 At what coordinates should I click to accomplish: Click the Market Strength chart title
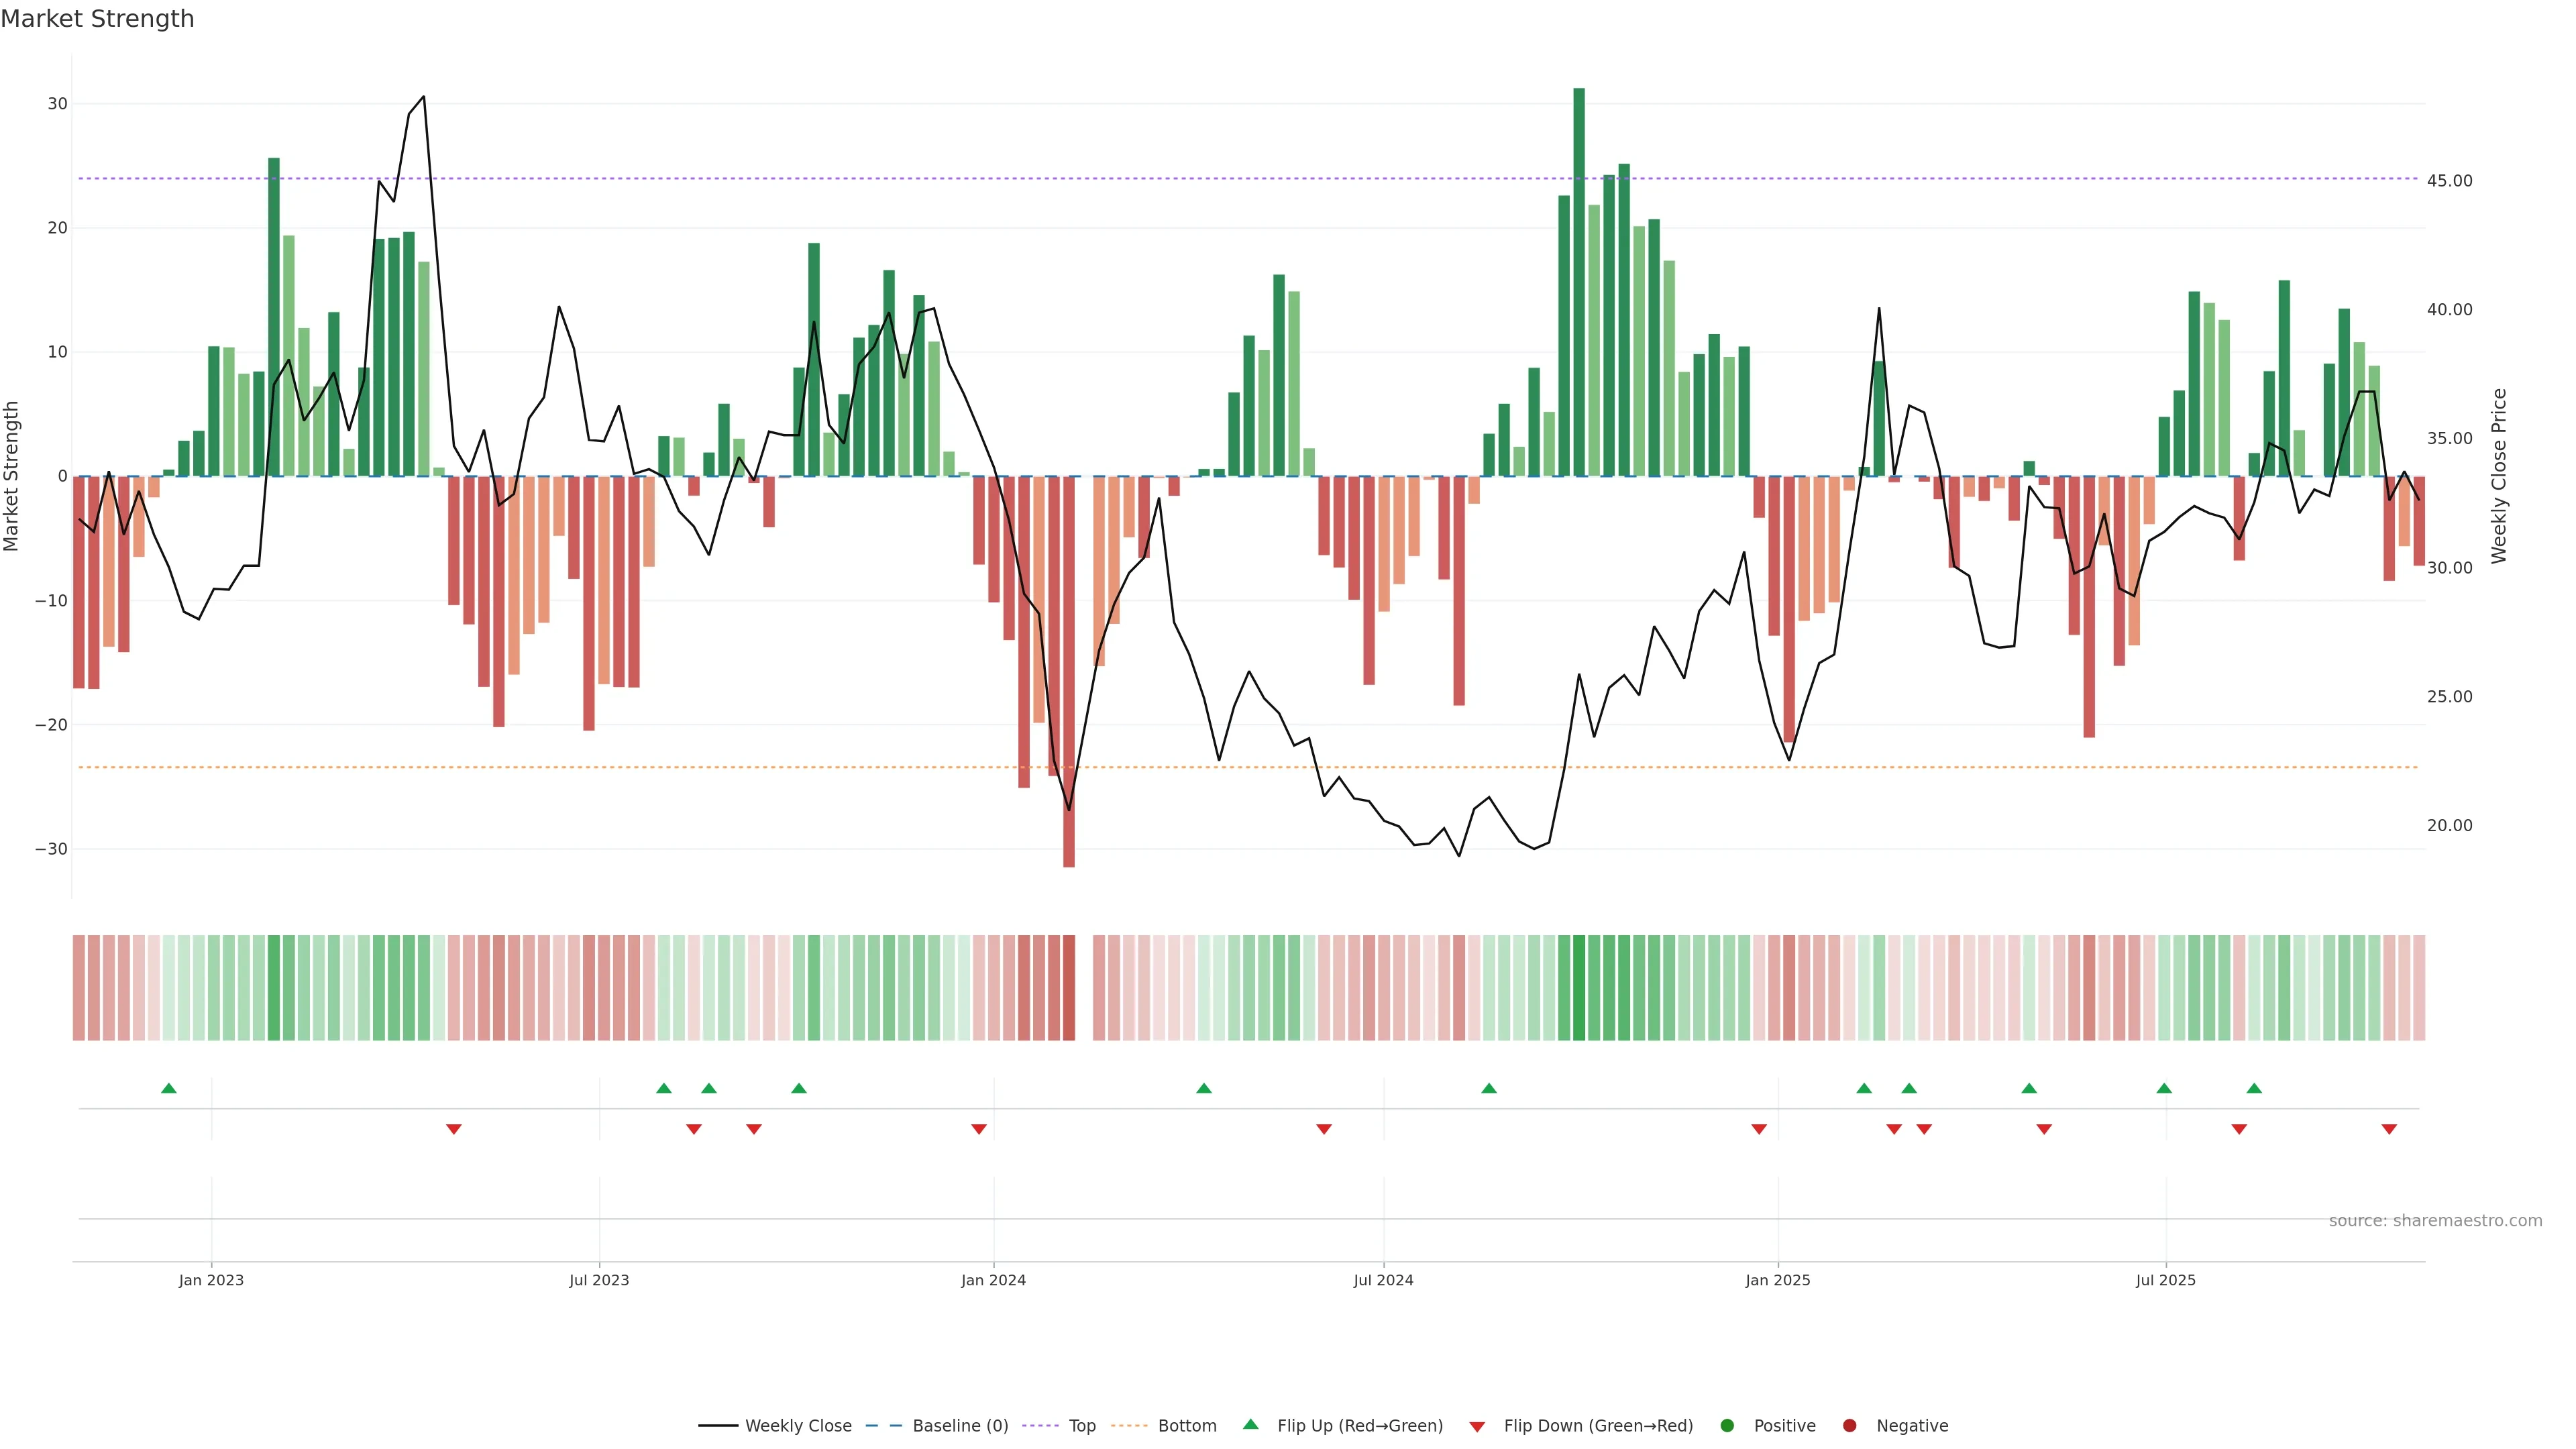97,19
